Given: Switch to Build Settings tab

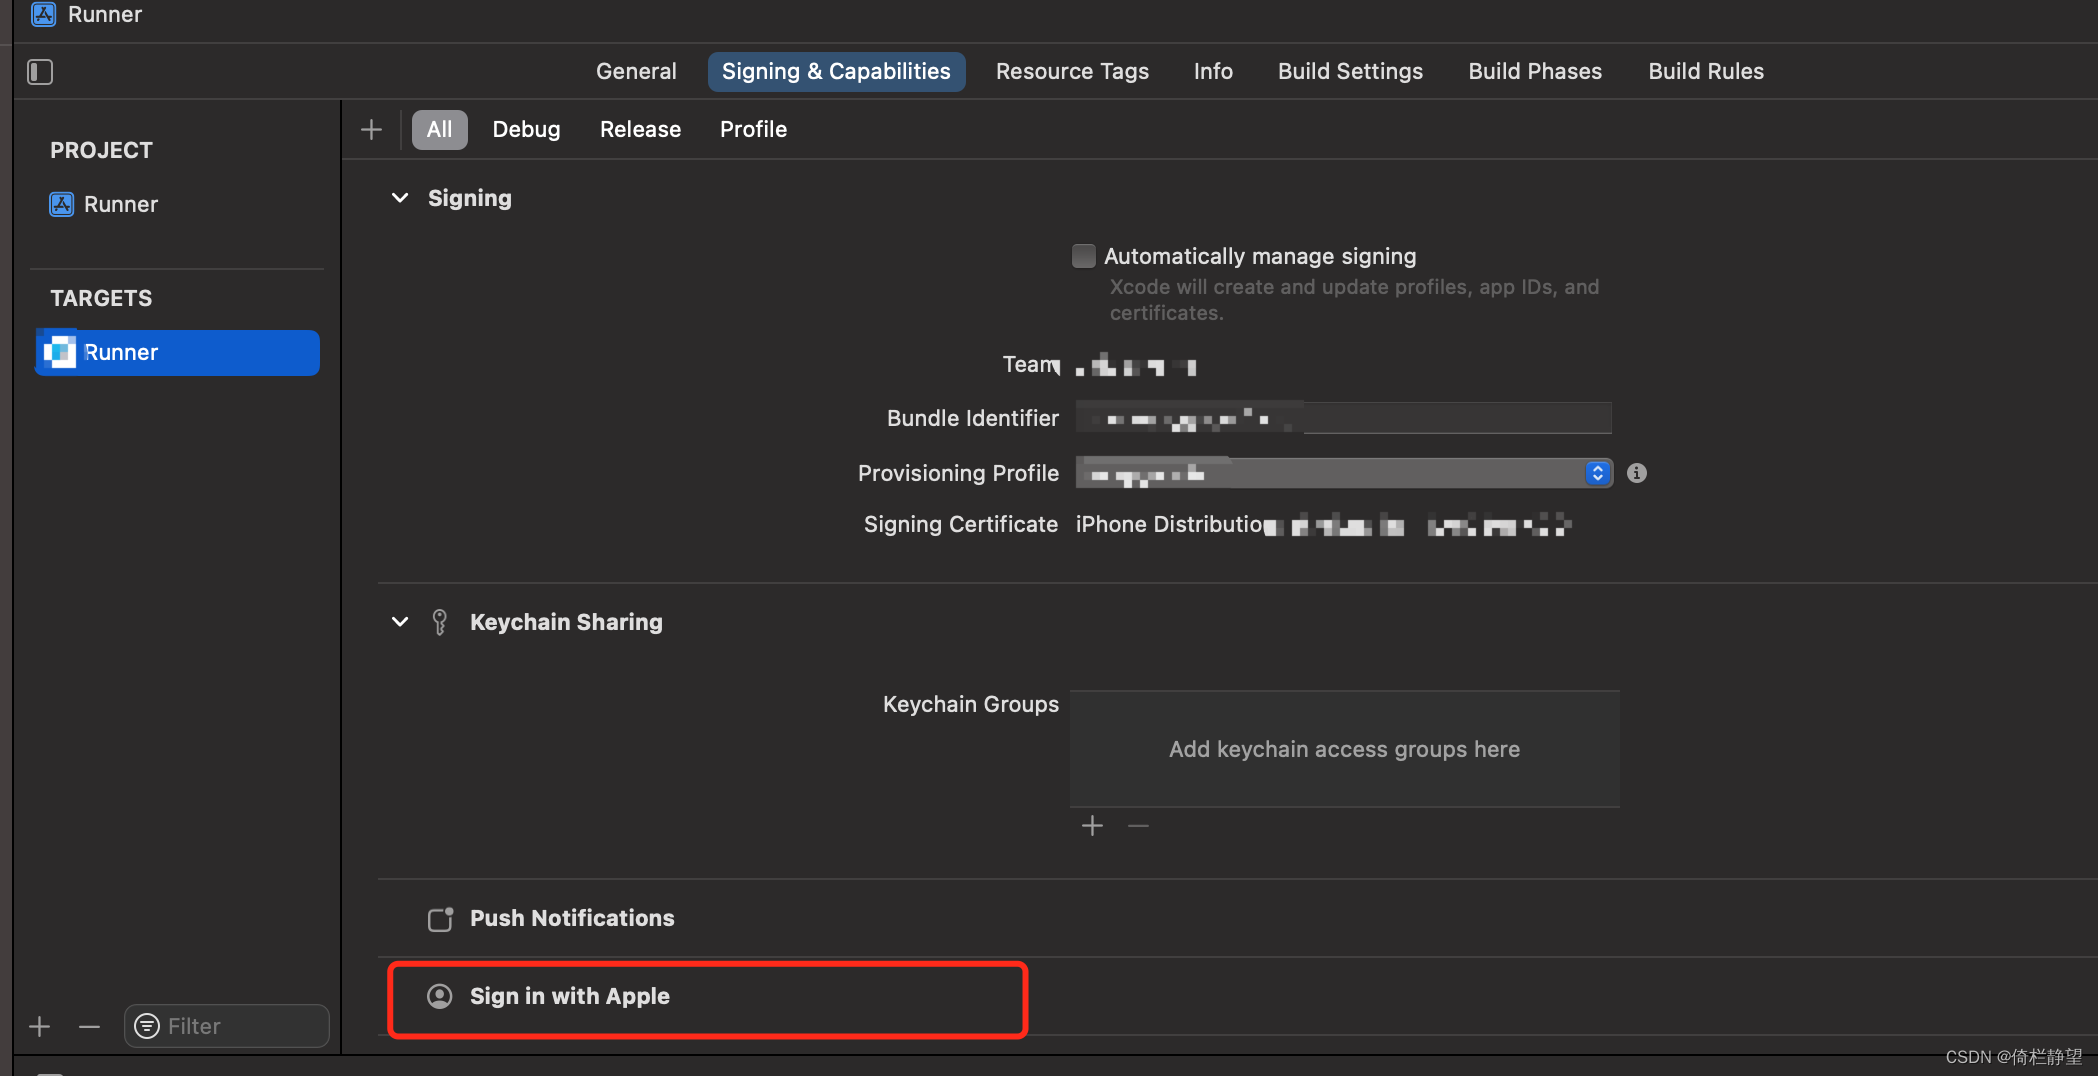Looking at the screenshot, I should point(1350,72).
